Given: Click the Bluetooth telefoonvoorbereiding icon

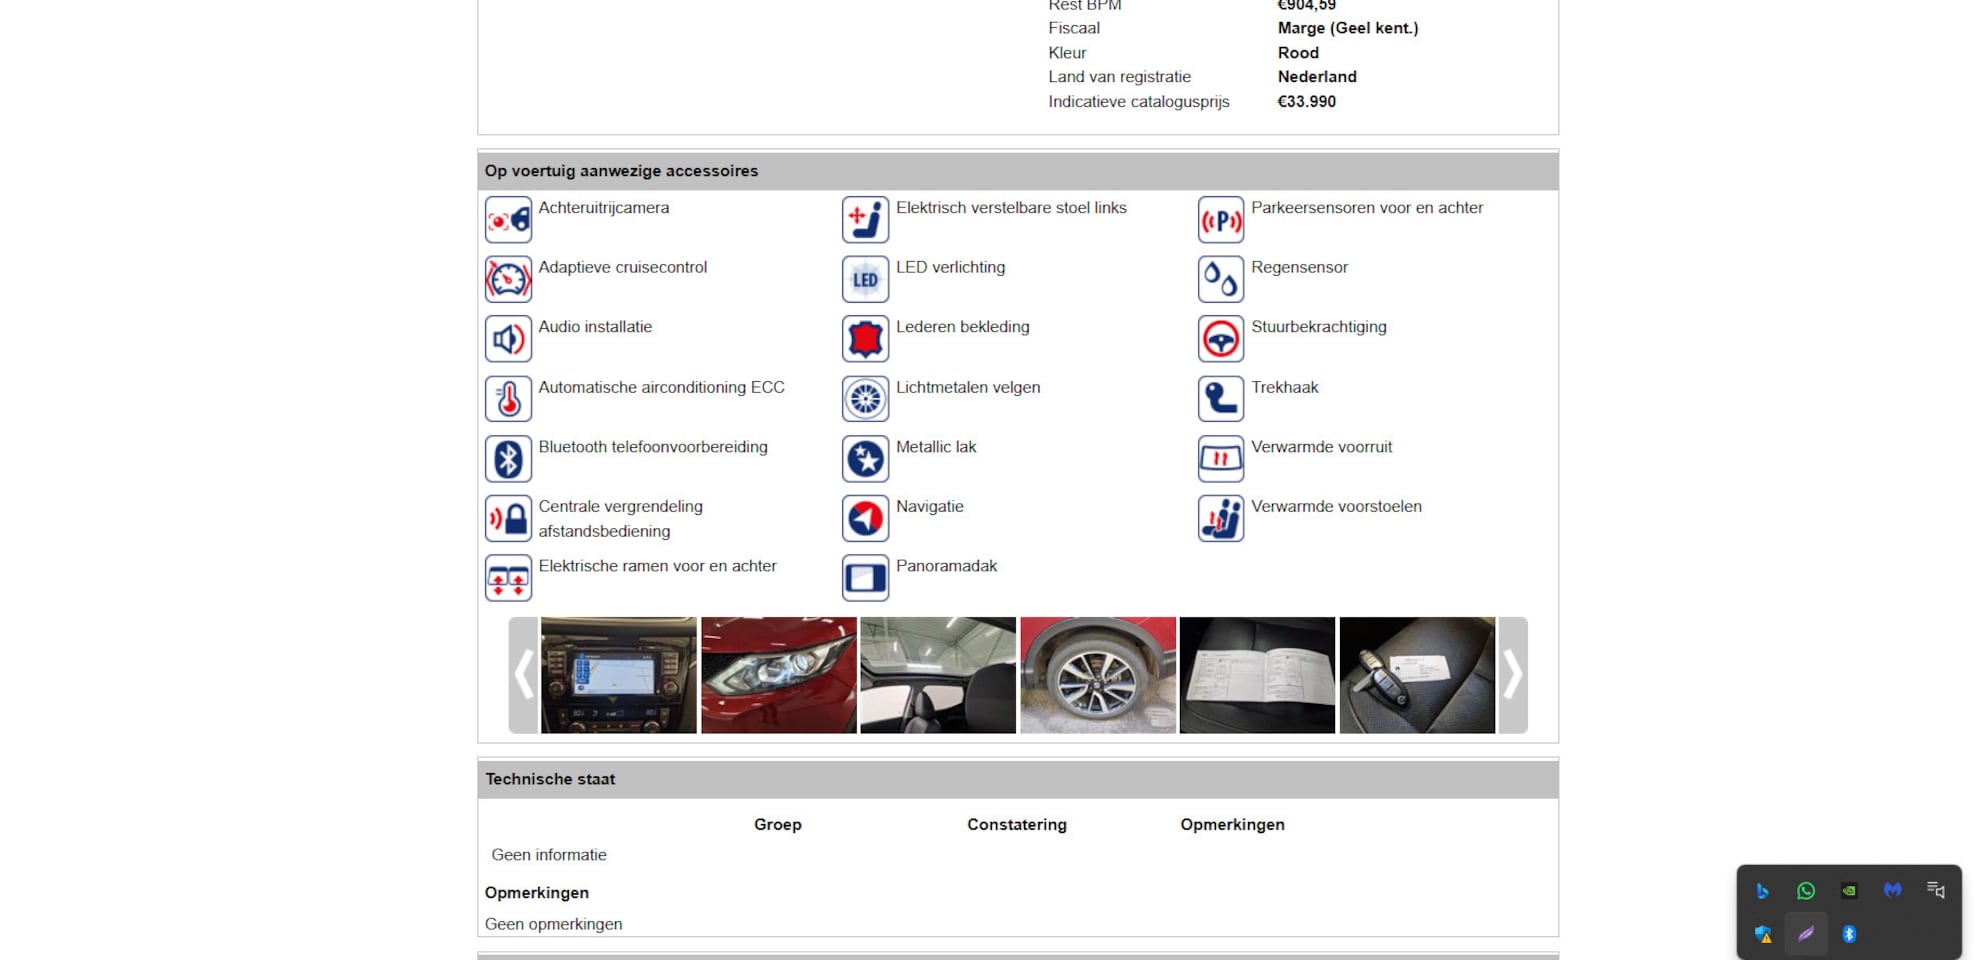Looking at the screenshot, I should pyautogui.click(x=508, y=459).
